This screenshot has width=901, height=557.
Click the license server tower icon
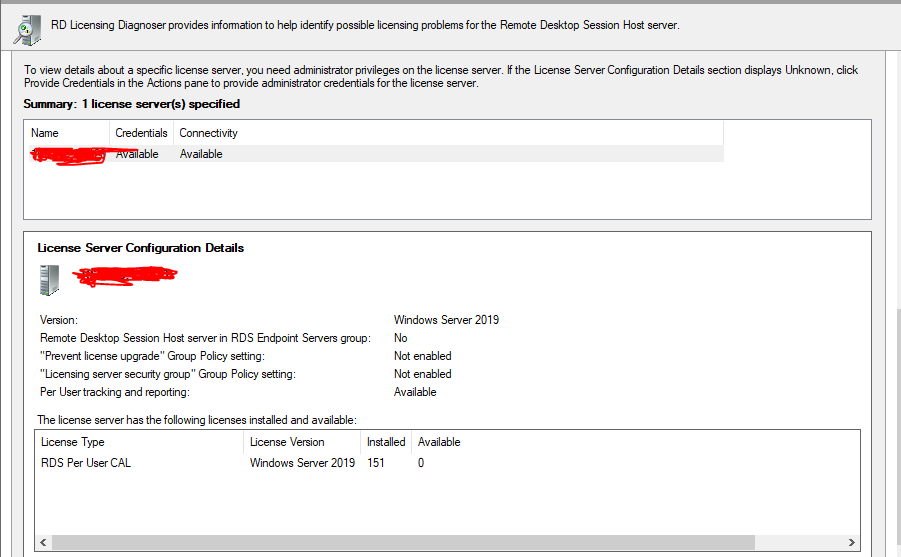pos(49,280)
